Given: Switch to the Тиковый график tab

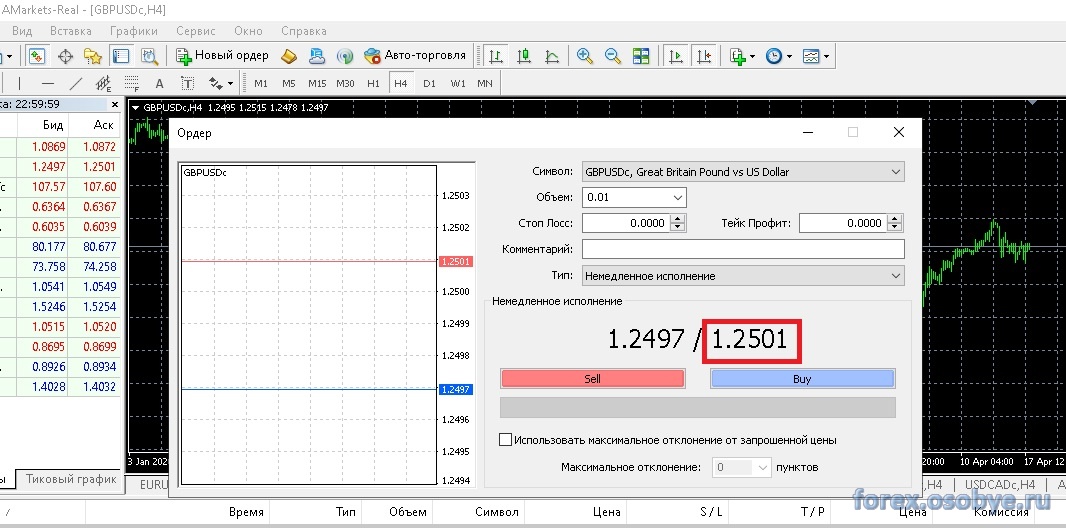Looking at the screenshot, I should (70, 480).
